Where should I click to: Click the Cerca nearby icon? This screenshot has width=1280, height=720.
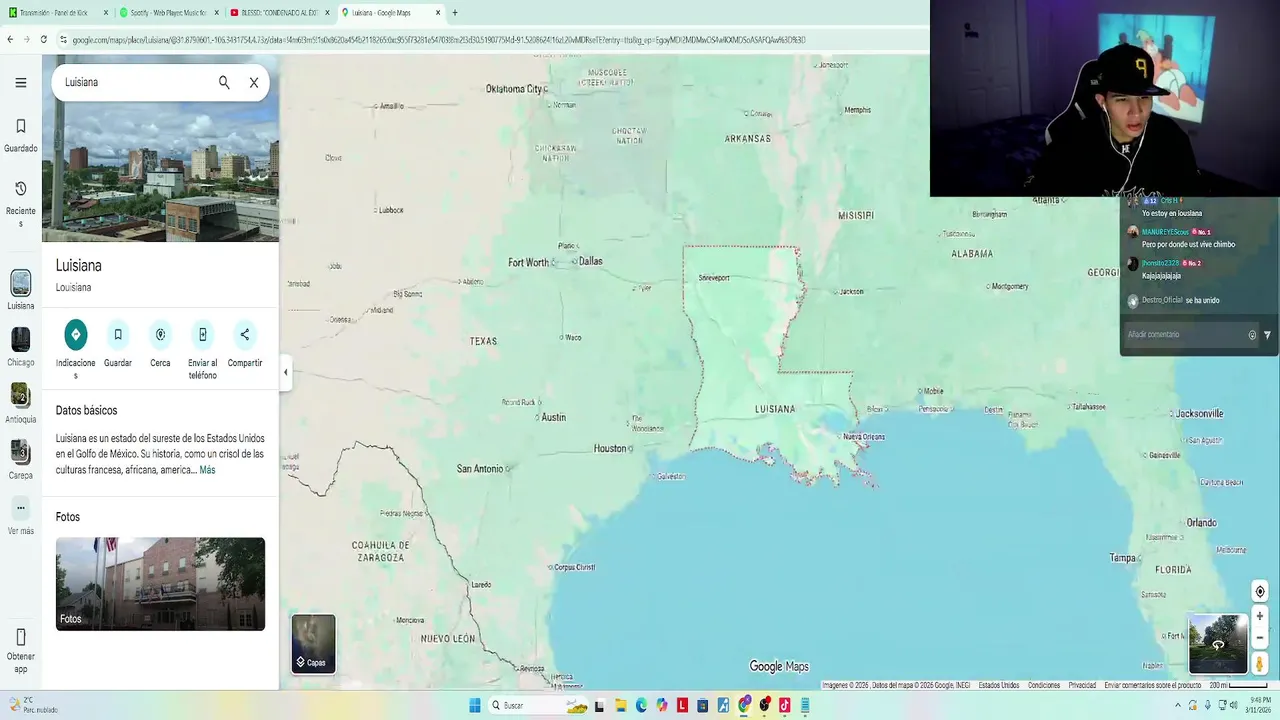point(160,334)
